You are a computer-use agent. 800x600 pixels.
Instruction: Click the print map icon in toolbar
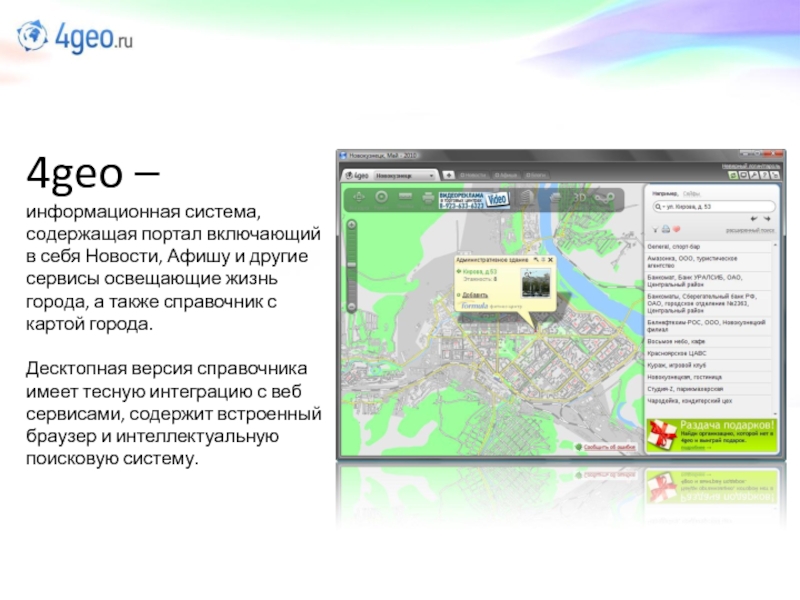(x=428, y=198)
